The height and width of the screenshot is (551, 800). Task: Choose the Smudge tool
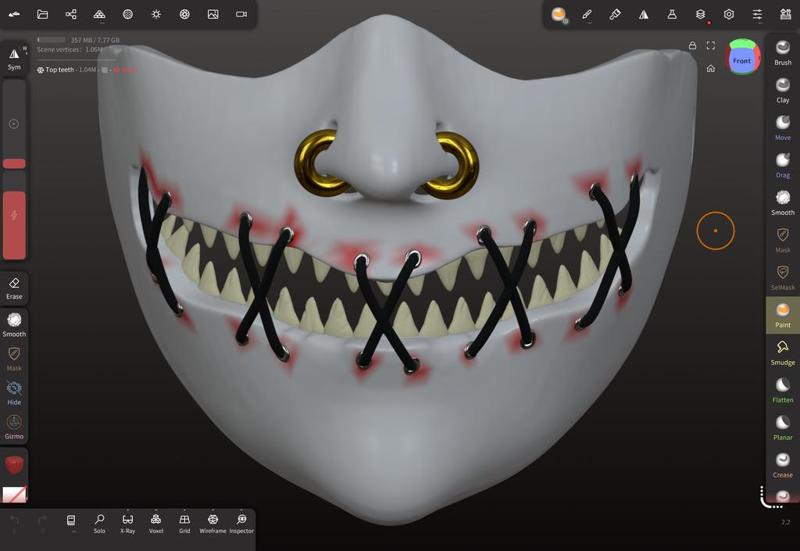click(782, 352)
